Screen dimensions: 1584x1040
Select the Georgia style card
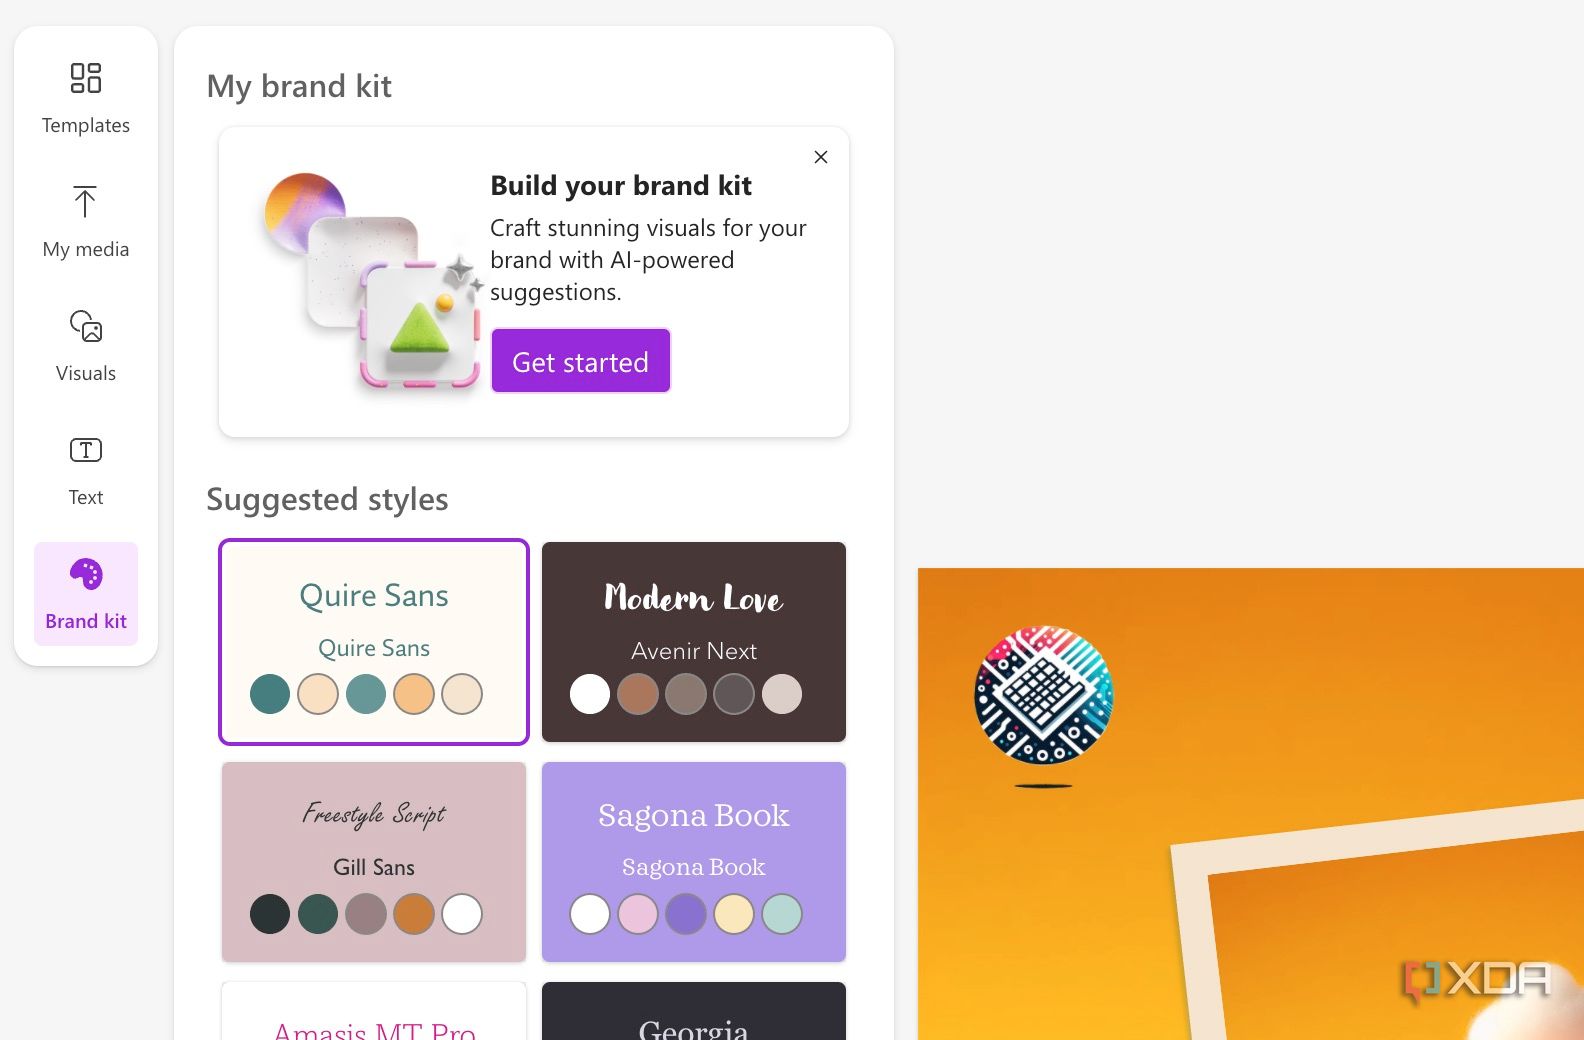tap(694, 1011)
